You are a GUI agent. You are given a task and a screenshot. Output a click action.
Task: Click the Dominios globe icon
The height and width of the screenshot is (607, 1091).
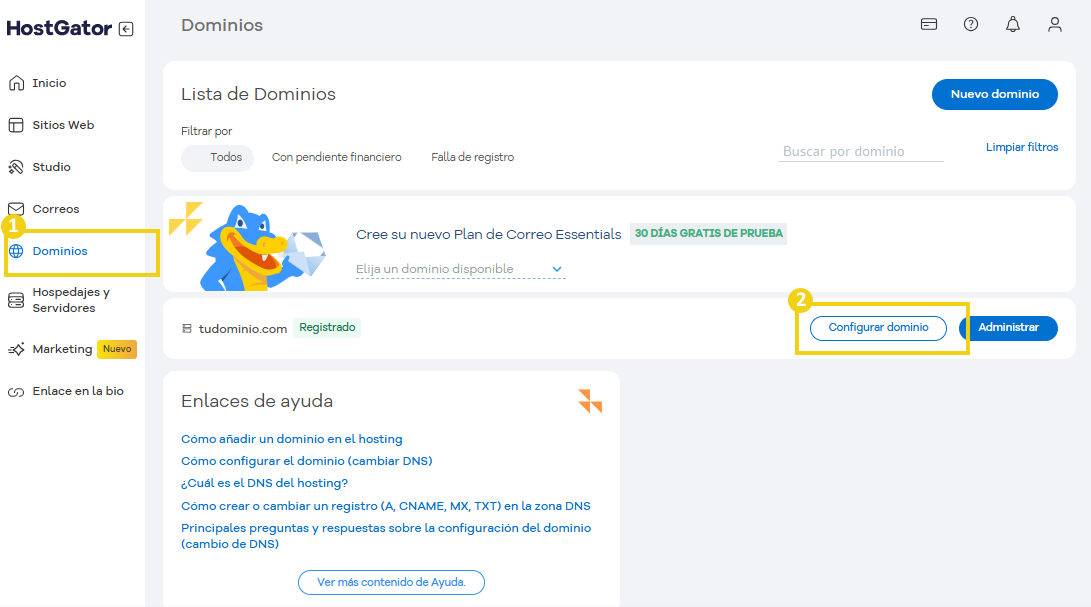click(x=16, y=251)
